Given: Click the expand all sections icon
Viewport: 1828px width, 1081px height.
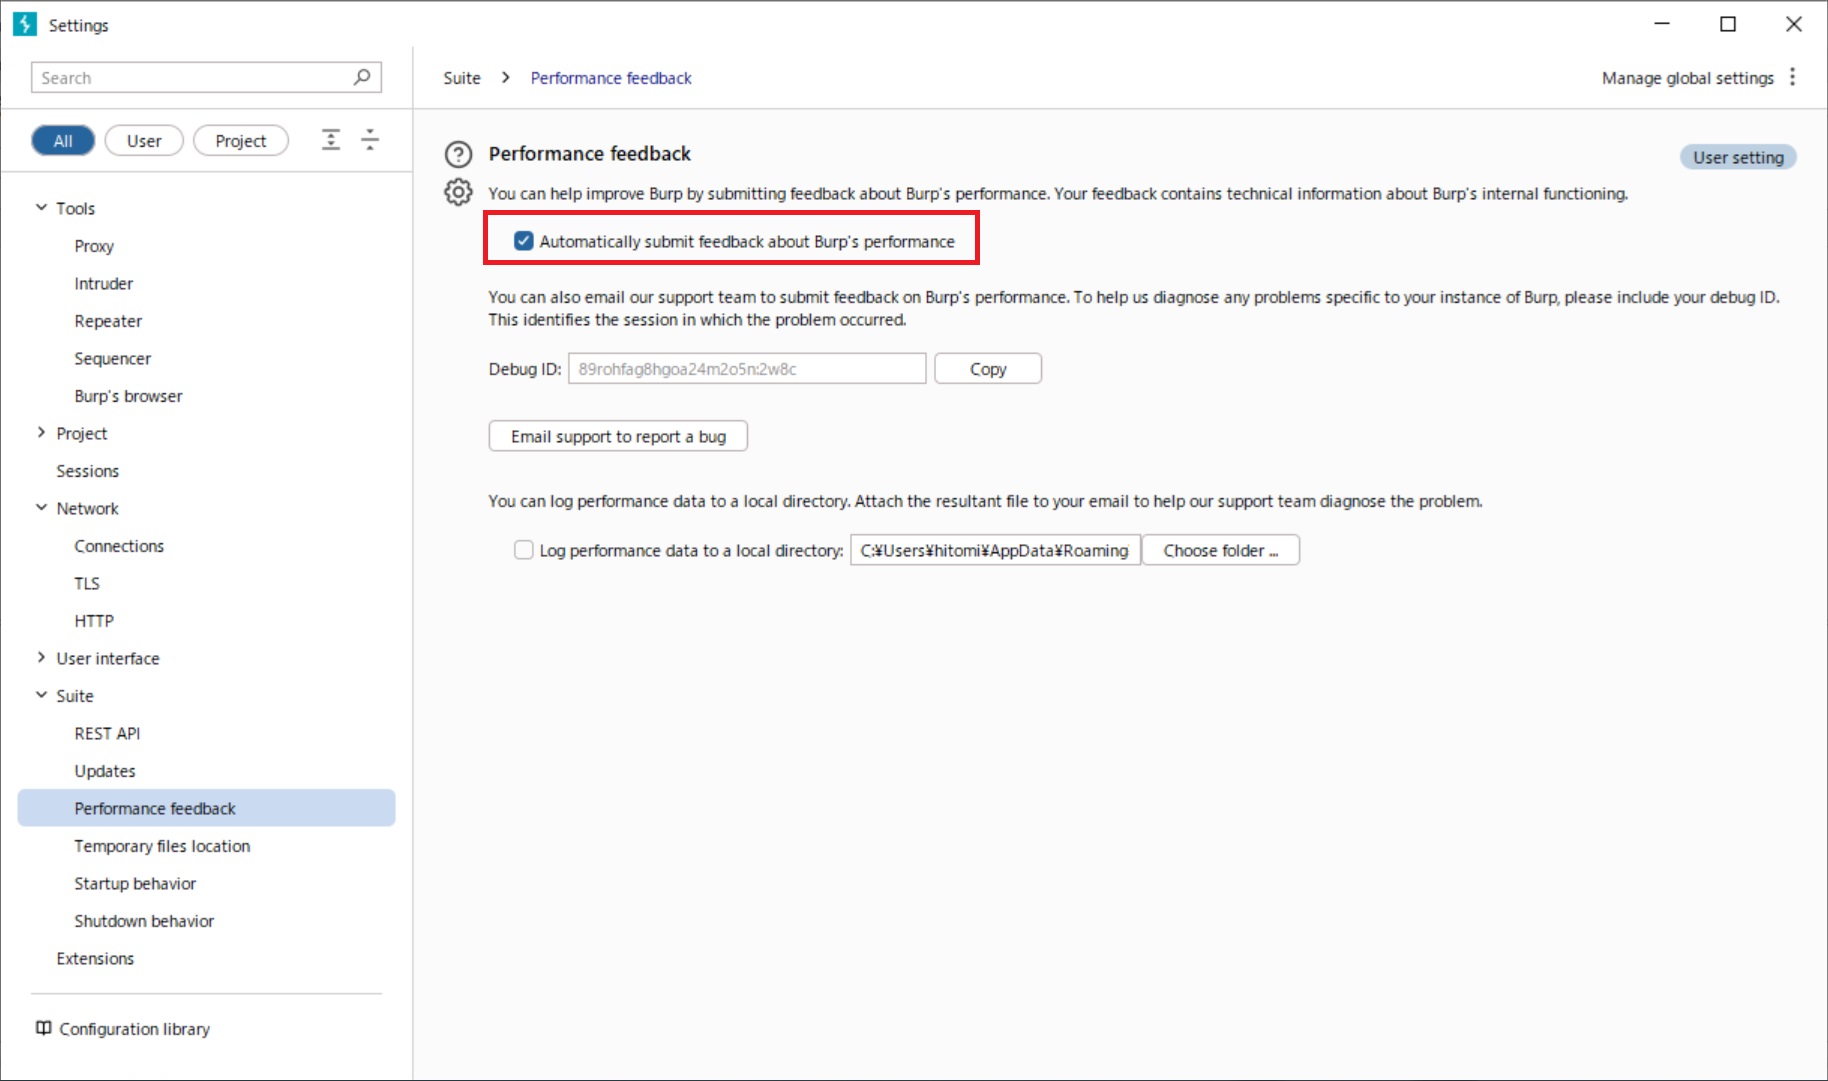Looking at the screenshot, I should (x=331, y=140).
